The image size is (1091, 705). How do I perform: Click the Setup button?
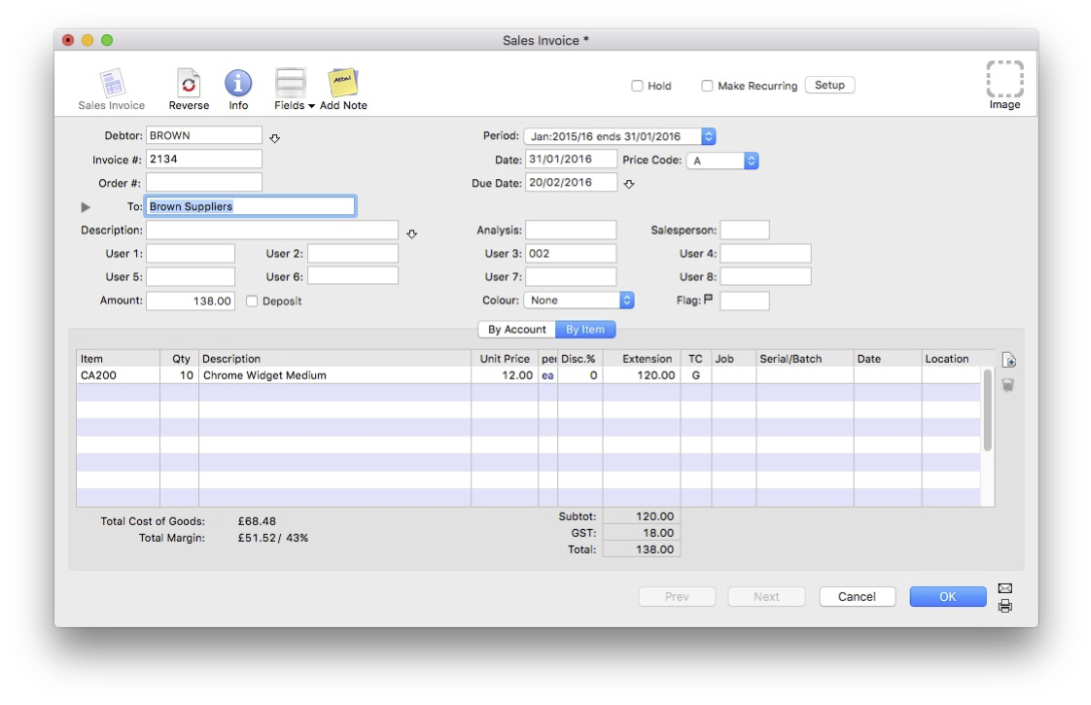(829, 85)
